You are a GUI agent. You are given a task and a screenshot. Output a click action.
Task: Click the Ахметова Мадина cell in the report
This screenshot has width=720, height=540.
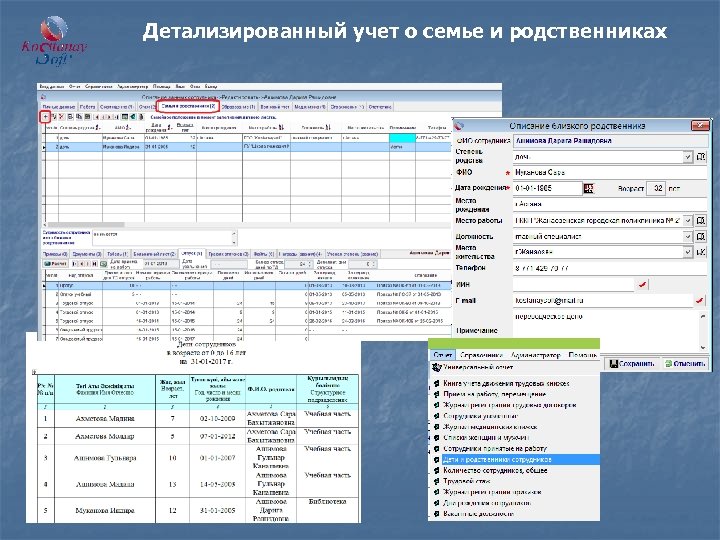click(x=105, y=418)
